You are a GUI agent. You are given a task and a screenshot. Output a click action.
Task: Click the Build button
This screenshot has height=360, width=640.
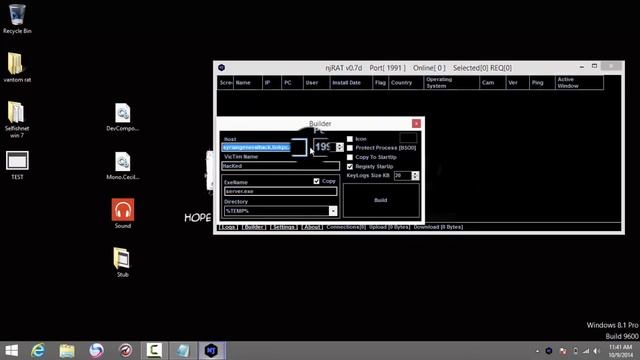click(381, 200)
